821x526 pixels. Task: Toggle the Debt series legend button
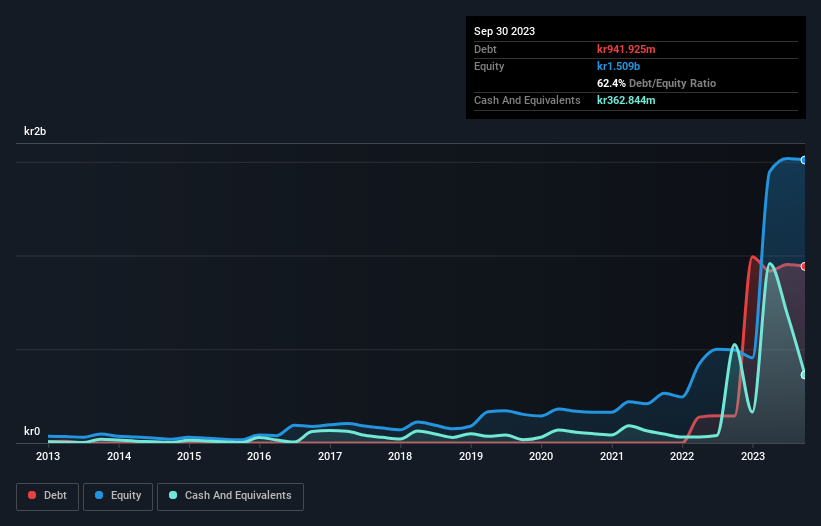(x=47, y=496)
